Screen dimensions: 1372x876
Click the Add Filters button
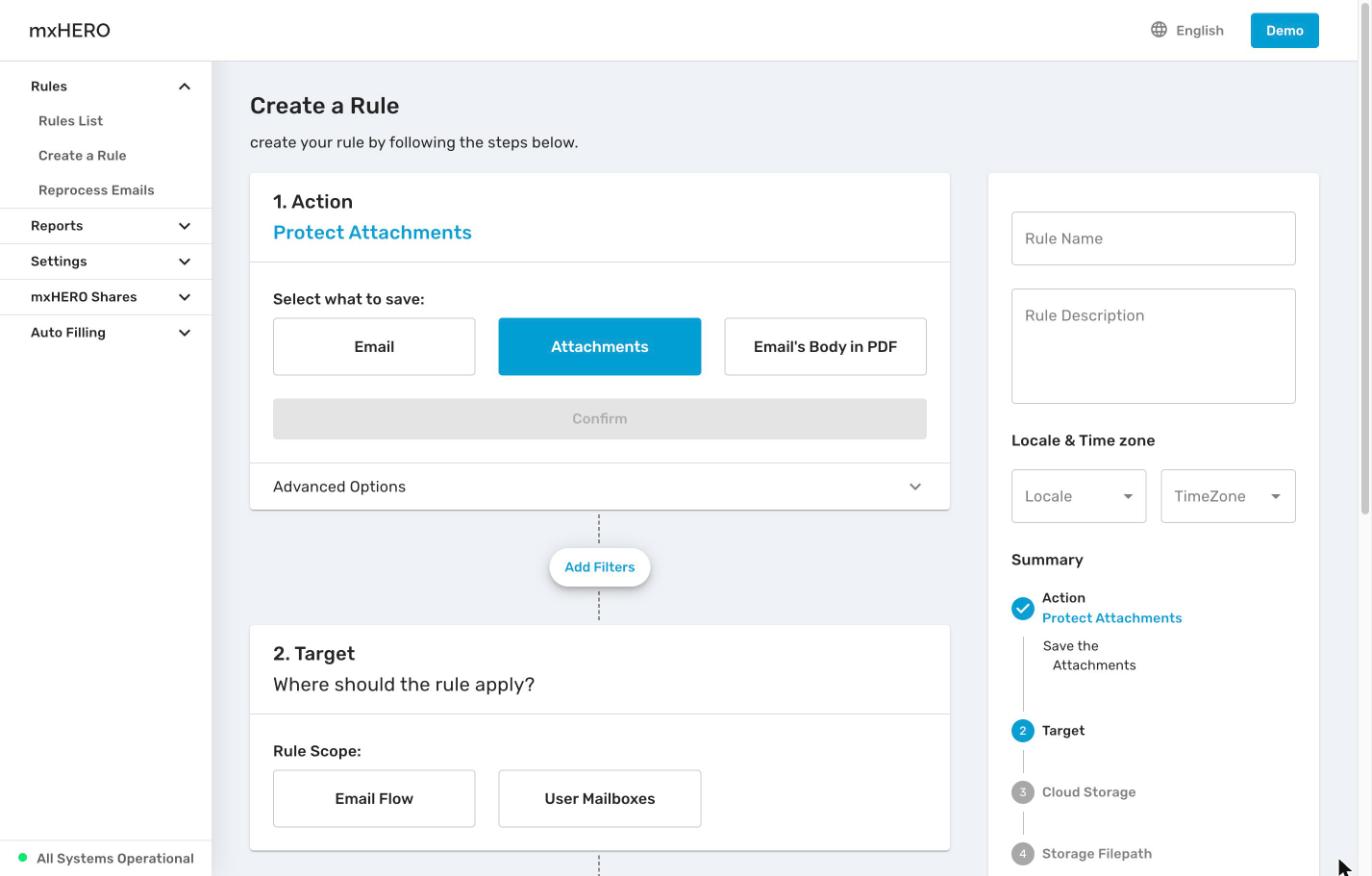tap(600, 567)
